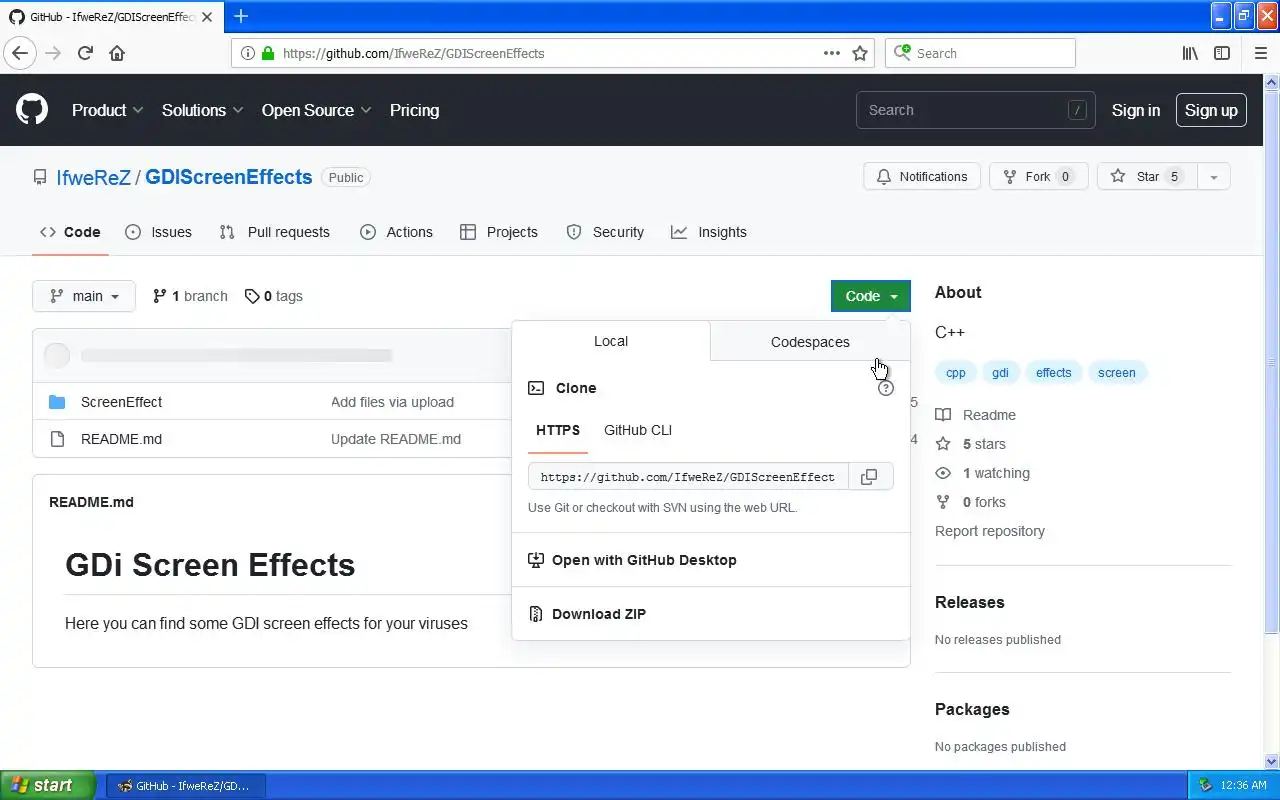Bookmark this page with the star icon
1280x800 pixels.
tap(860, 53)
